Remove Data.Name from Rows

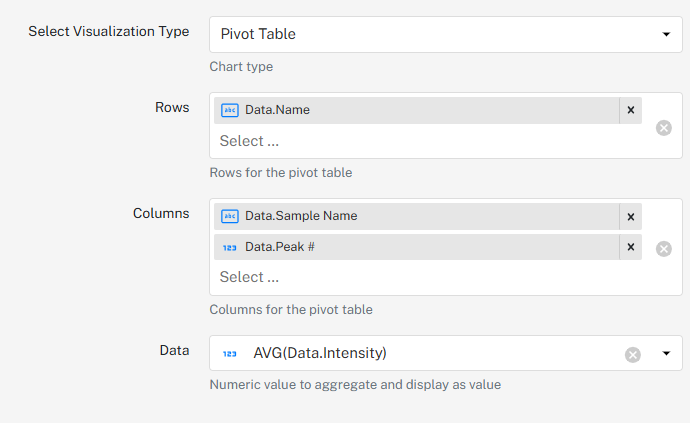click(631, 110)
